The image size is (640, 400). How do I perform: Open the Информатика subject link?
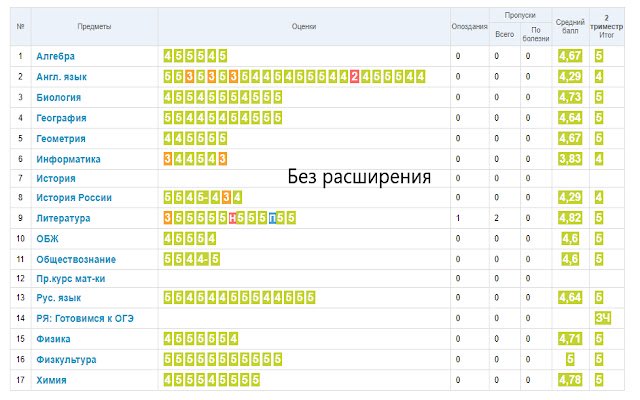68,159
